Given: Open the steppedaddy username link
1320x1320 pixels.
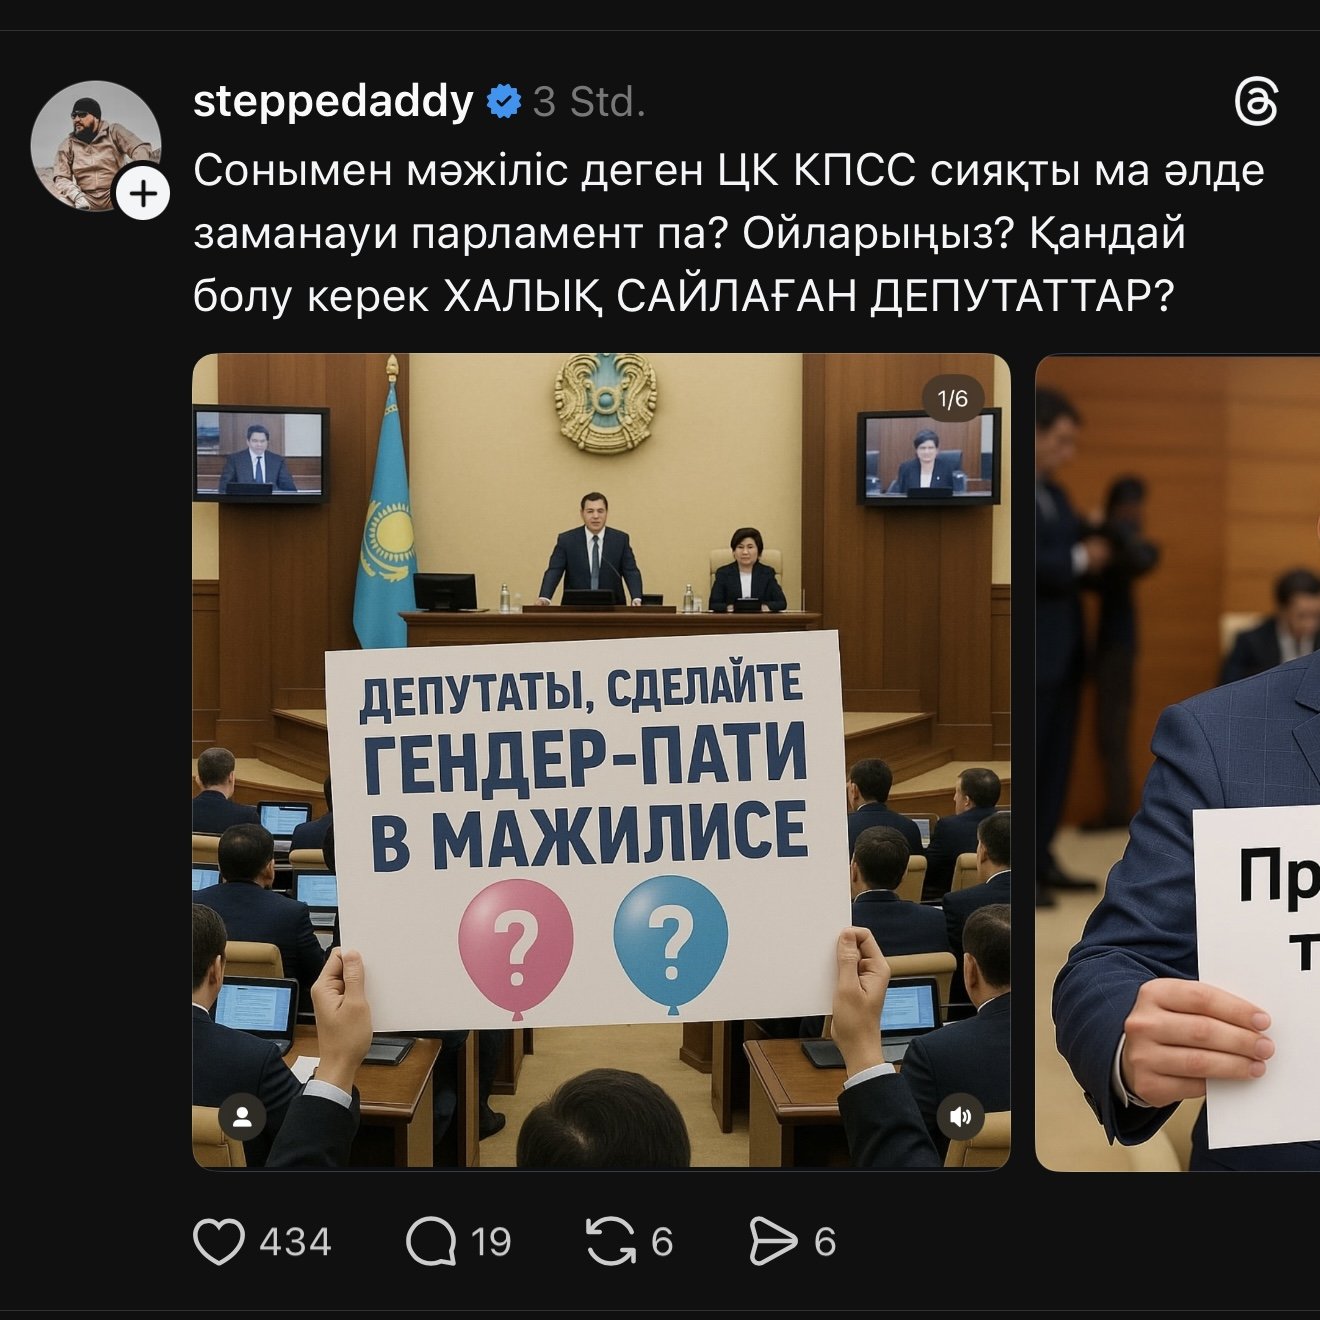Looking at the screenshot, I should pos(333,102).
